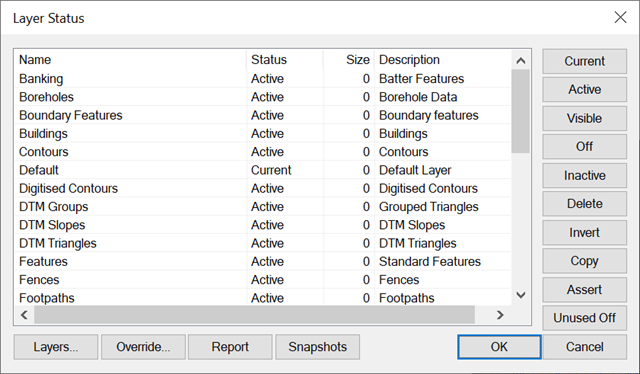This screenshot has width=640, height=374.
Task: Click the Invert button
Action: pyautogui.click(x=584, y=233)
